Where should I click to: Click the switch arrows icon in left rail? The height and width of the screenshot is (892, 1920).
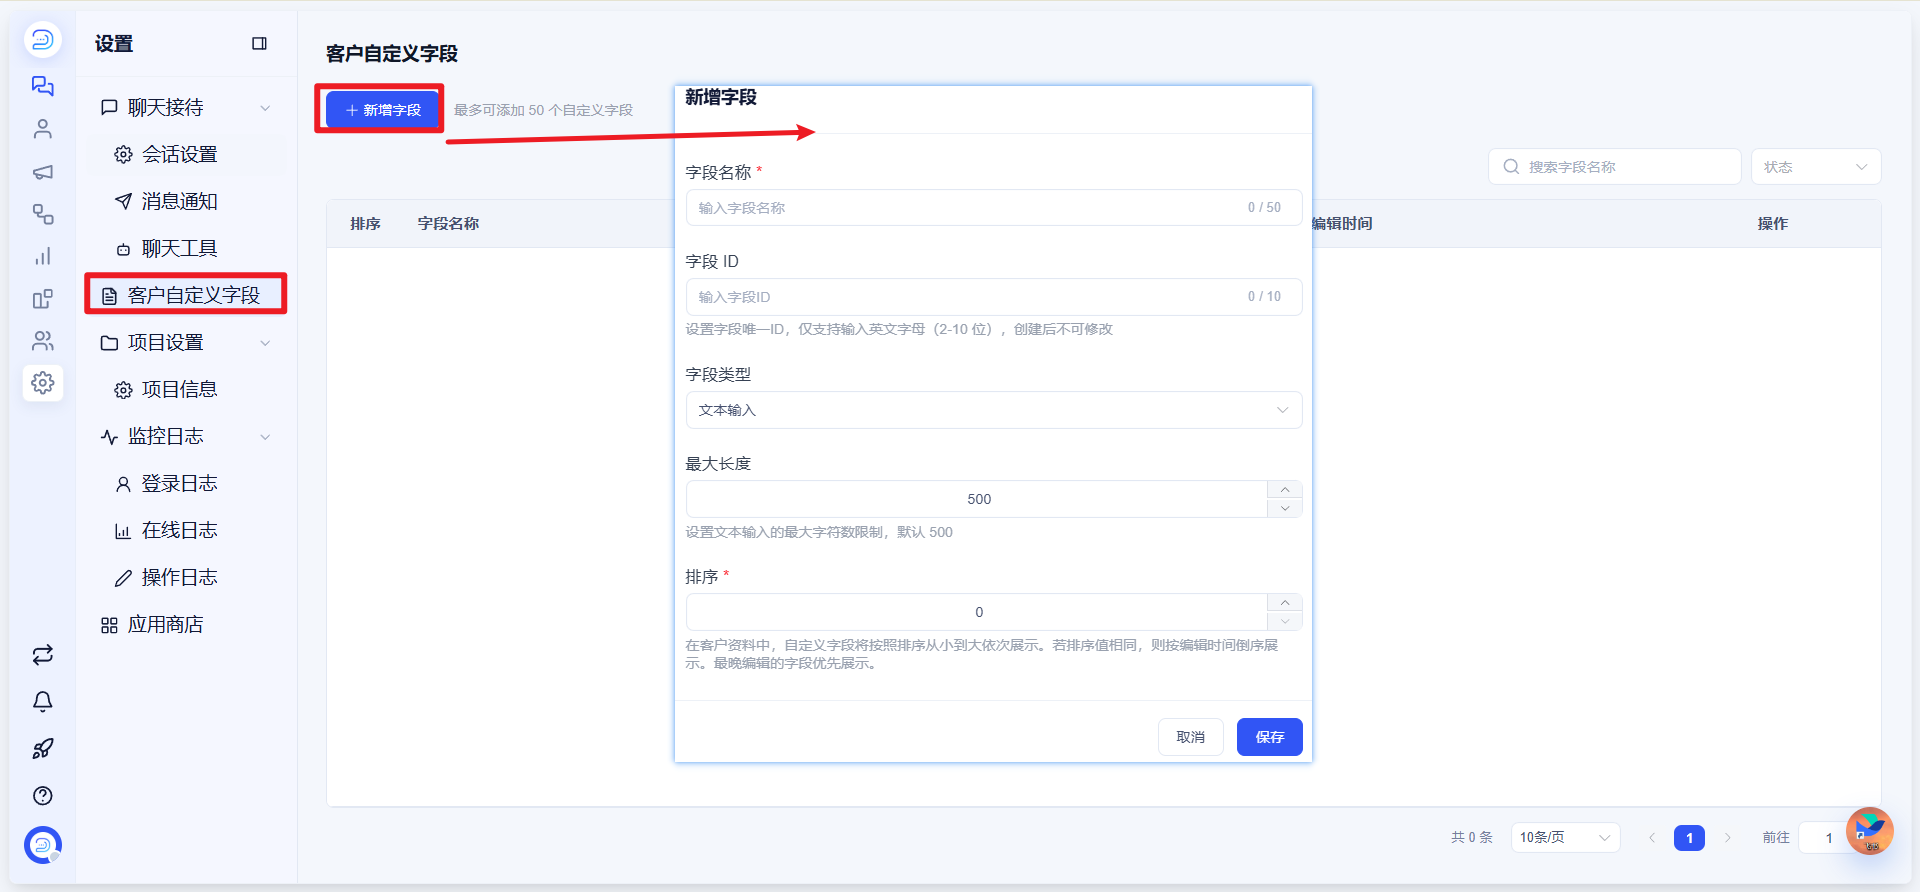(x=42, y=655)
